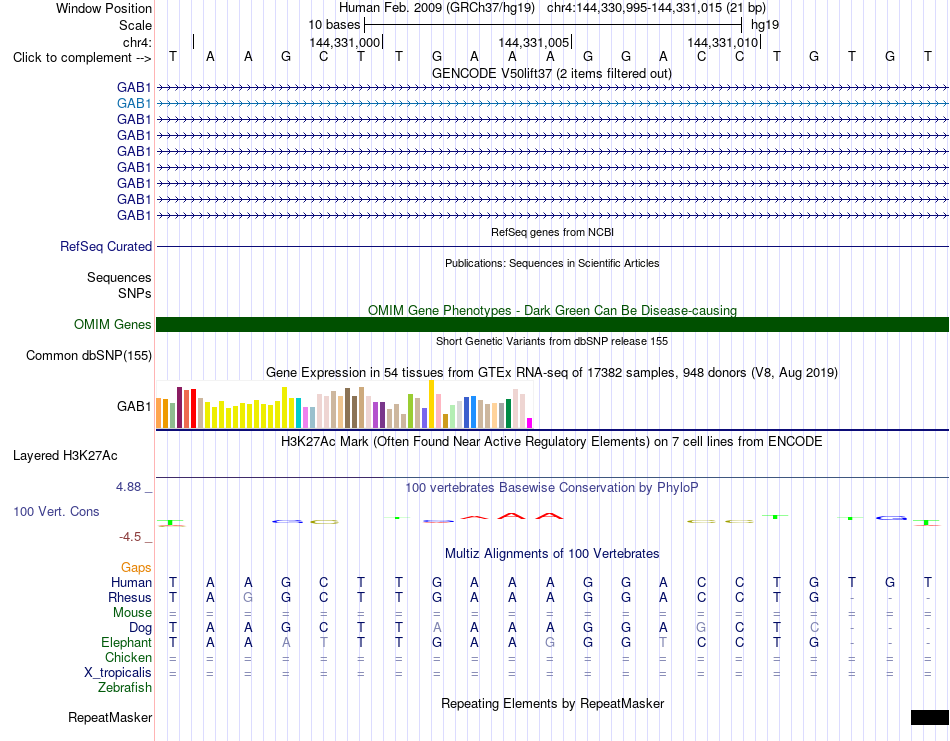Click the magenta bar ending the GTEx chart

530,423
